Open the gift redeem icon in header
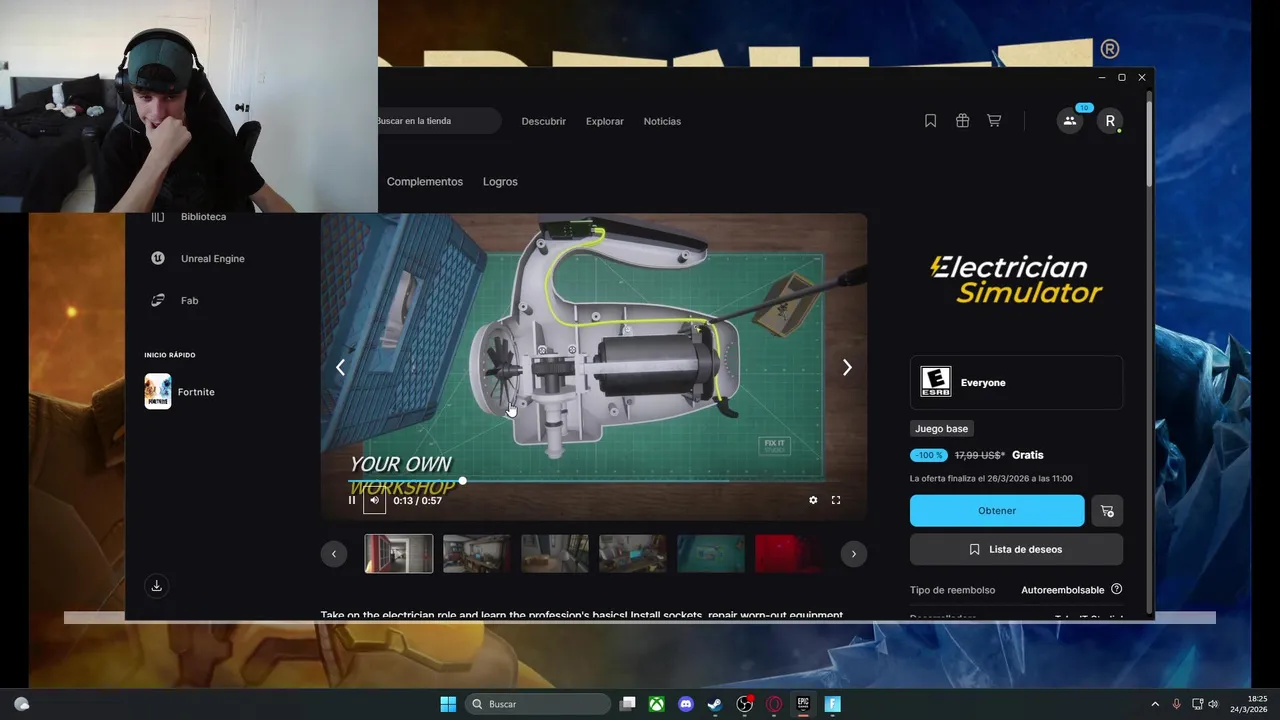This screenshot has width=1280, height=720. (x=962, y=121)
